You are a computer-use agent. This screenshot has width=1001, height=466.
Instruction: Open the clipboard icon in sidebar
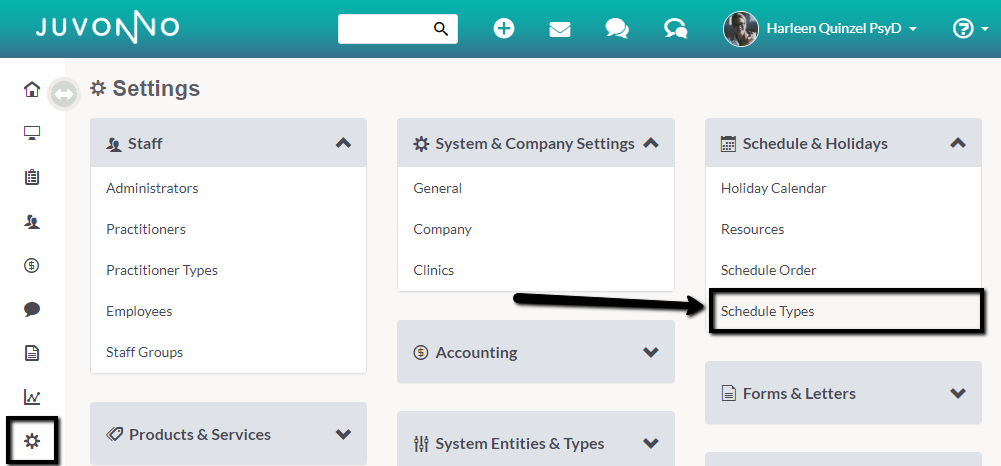click(x=32, y=177)
